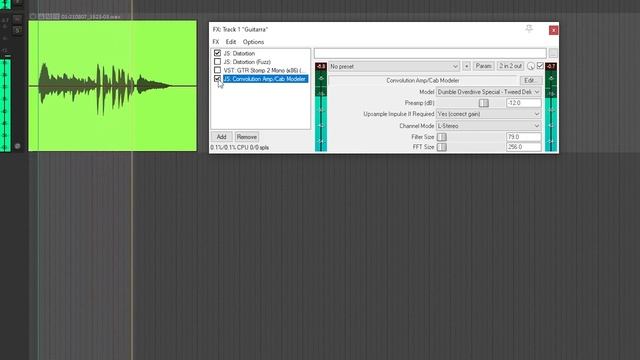
Task: Open the No preset dropdown
Action: click(394, 66)
